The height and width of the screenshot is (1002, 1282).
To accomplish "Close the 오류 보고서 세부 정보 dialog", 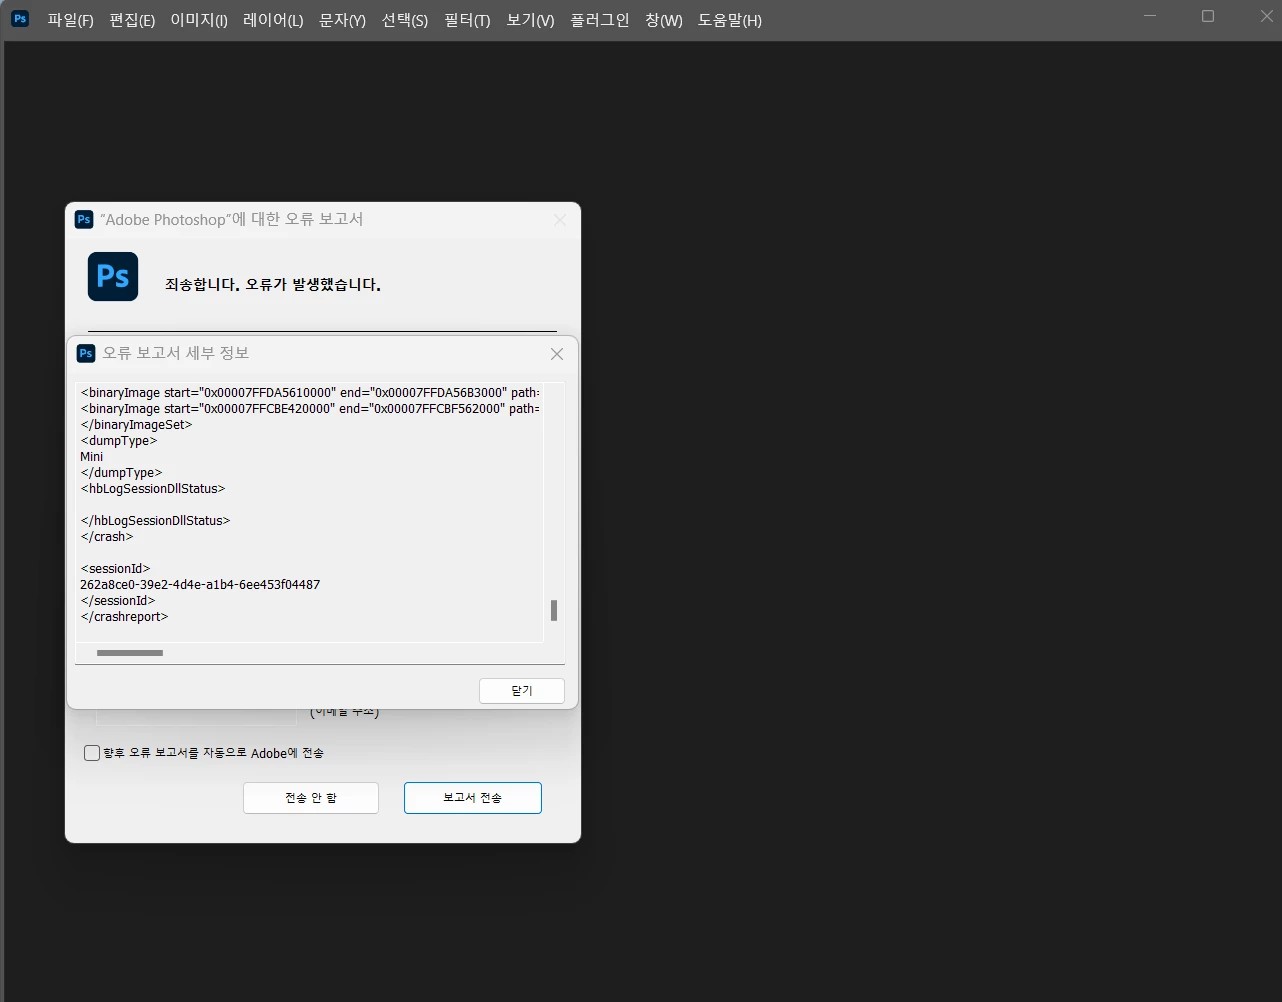I will click(557, 354).
